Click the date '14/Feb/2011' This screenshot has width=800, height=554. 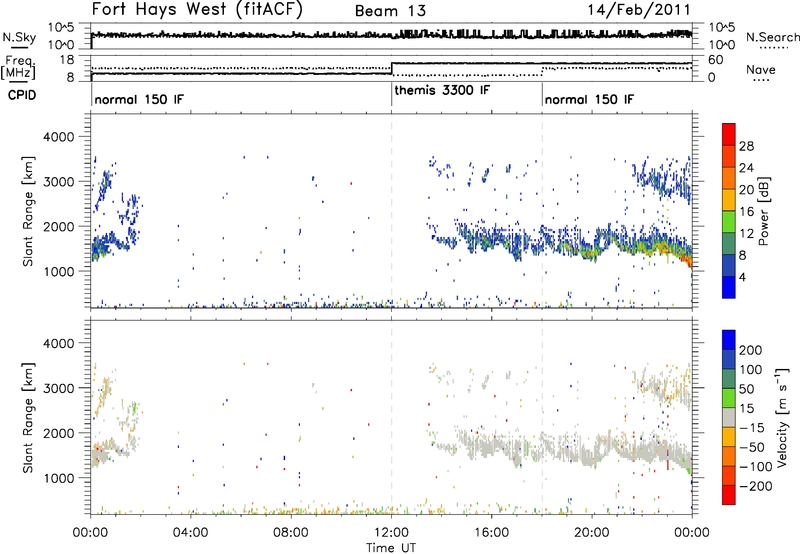coord(639,10)
